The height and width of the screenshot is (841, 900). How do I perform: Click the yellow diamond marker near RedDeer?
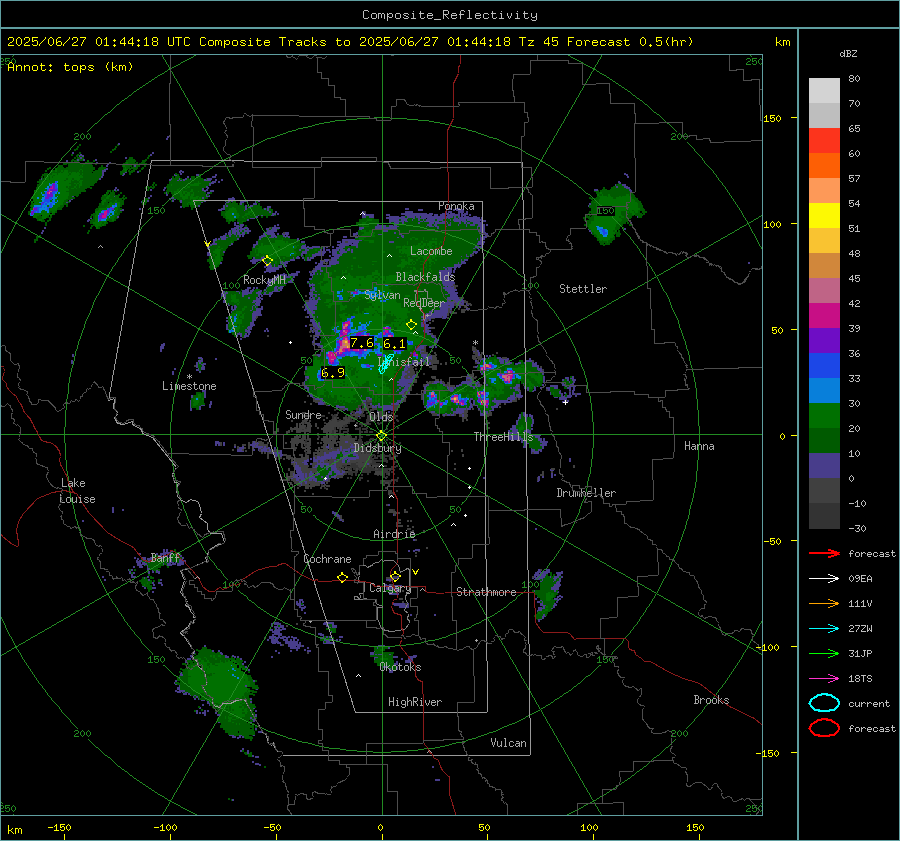[411, 325]
